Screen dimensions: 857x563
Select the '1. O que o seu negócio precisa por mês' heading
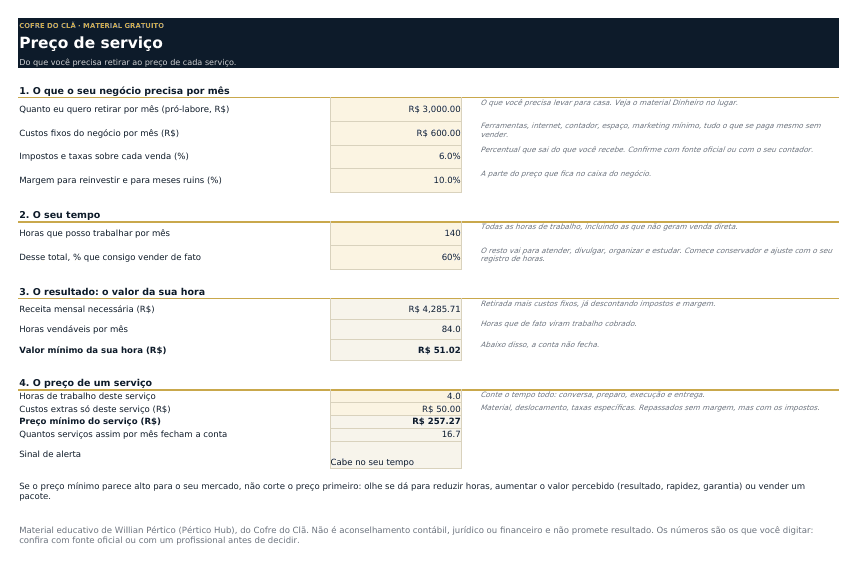(x=124, y=91)
